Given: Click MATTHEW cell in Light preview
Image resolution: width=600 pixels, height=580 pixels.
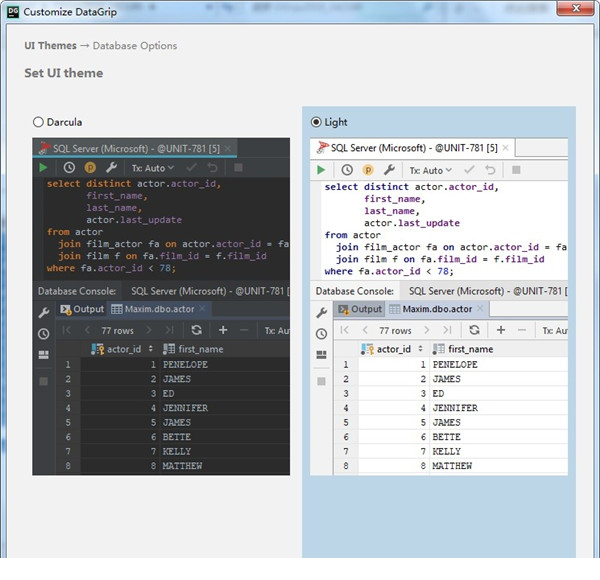Looking at the screenshot, I should pyautogui.click(x=499, y=466).
